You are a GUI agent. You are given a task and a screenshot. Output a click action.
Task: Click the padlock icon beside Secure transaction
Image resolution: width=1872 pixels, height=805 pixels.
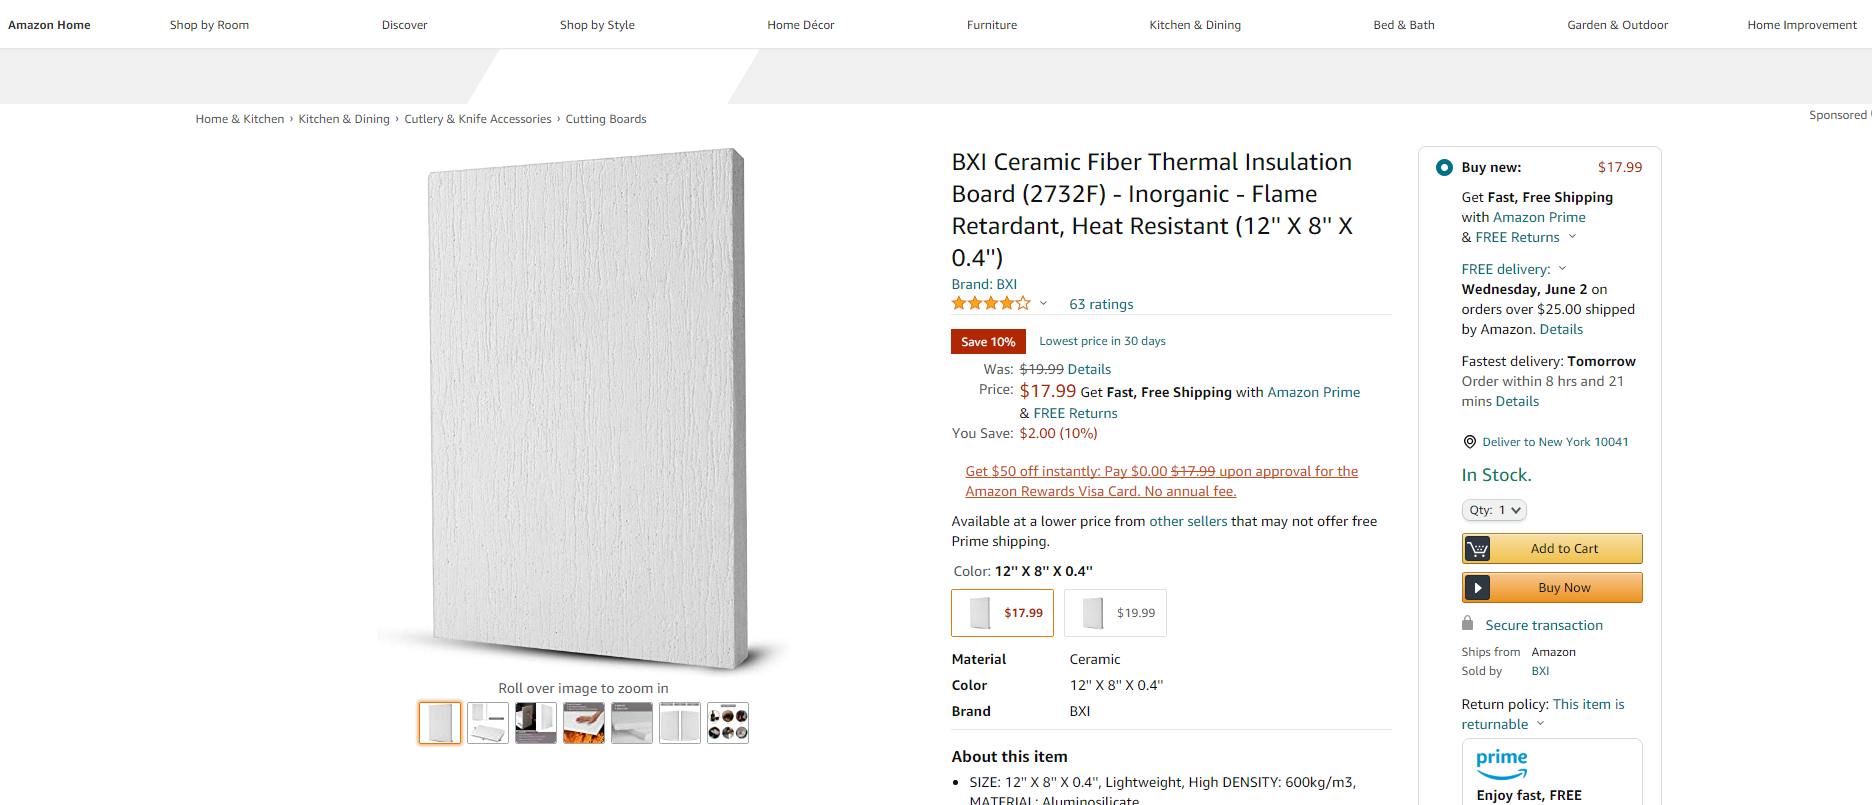tap(1467, 624)
